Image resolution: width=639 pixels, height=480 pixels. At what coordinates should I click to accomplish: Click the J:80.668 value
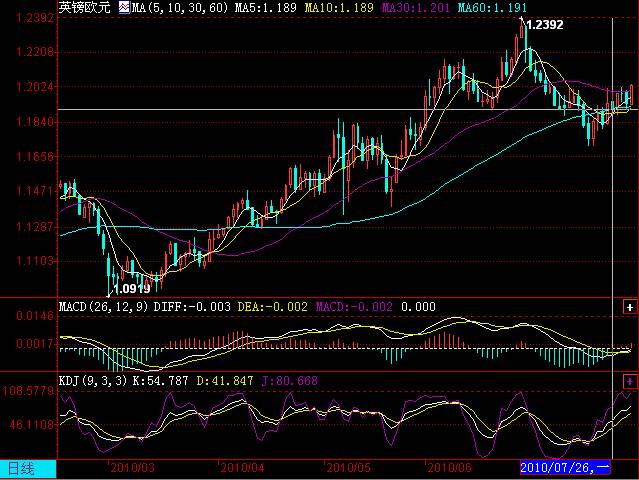pyautogui.click(x=289, y=381)
